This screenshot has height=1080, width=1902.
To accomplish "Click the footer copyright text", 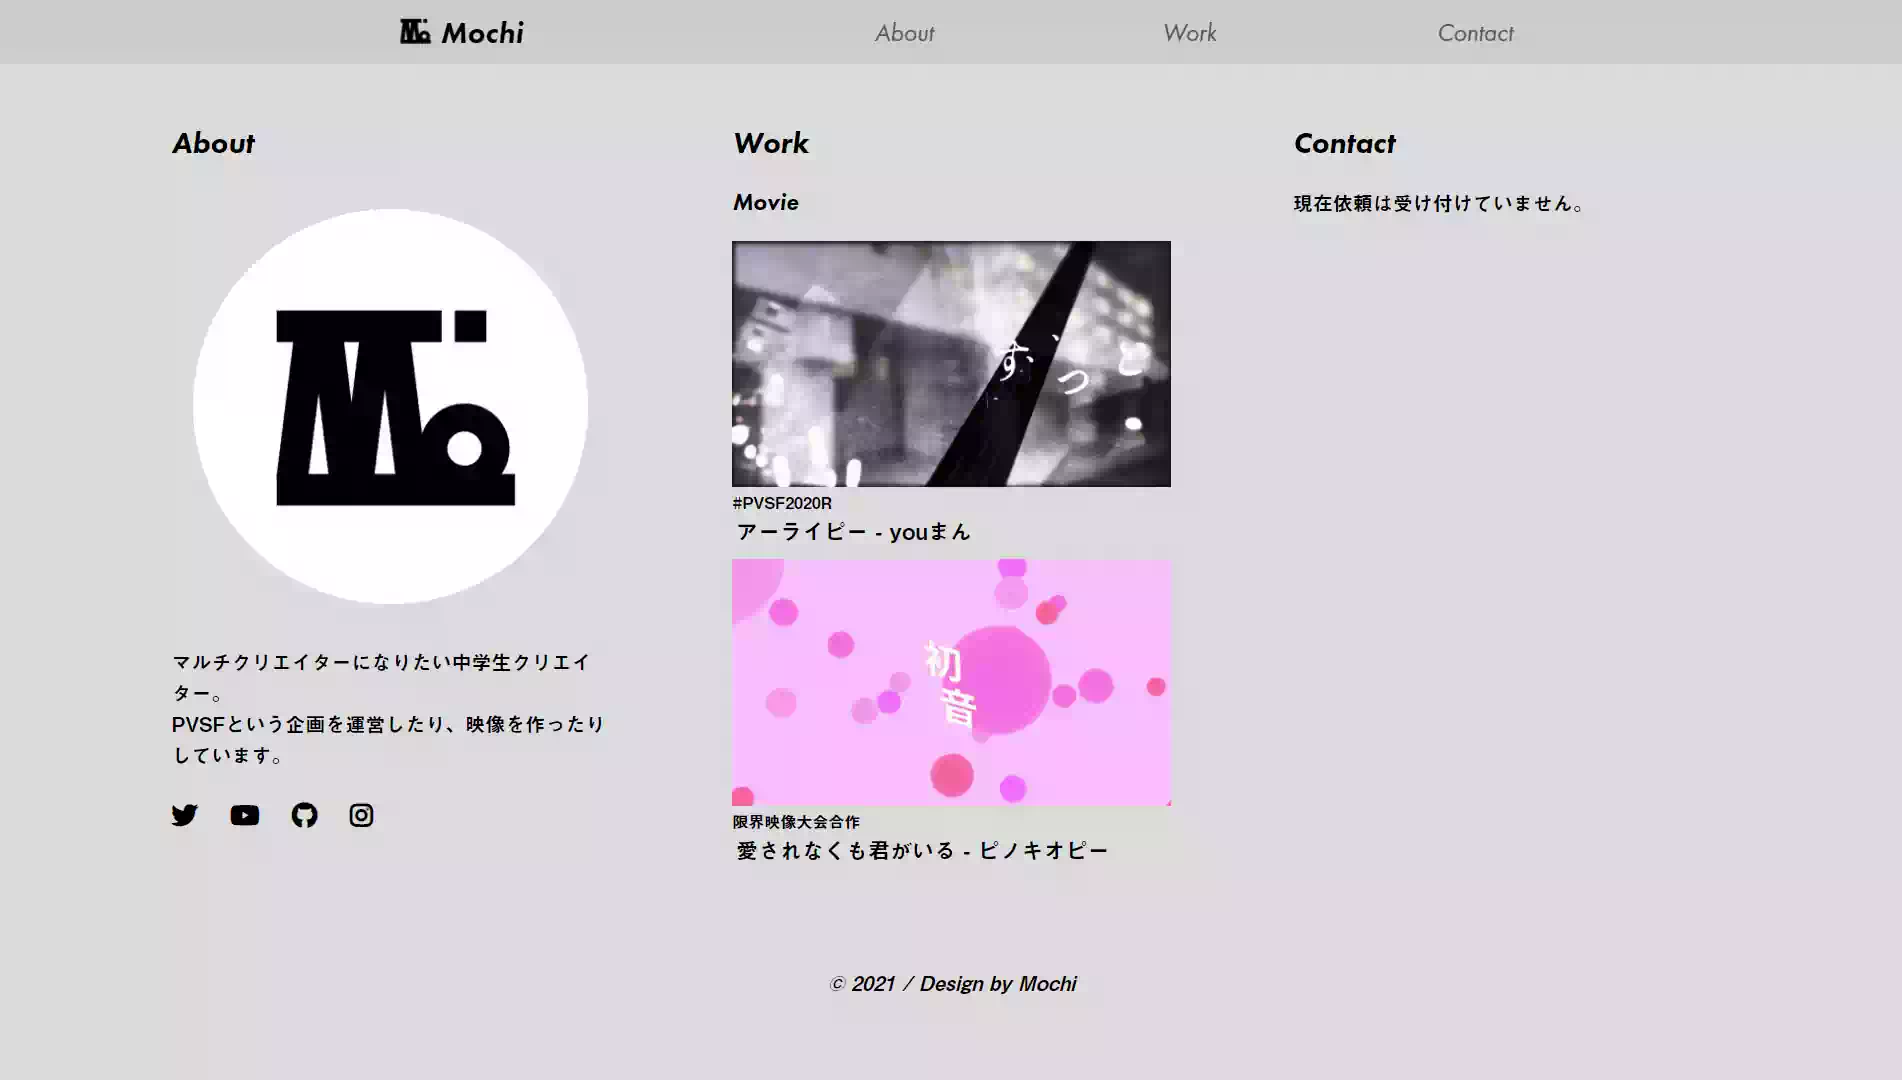I will click(952, 984).
